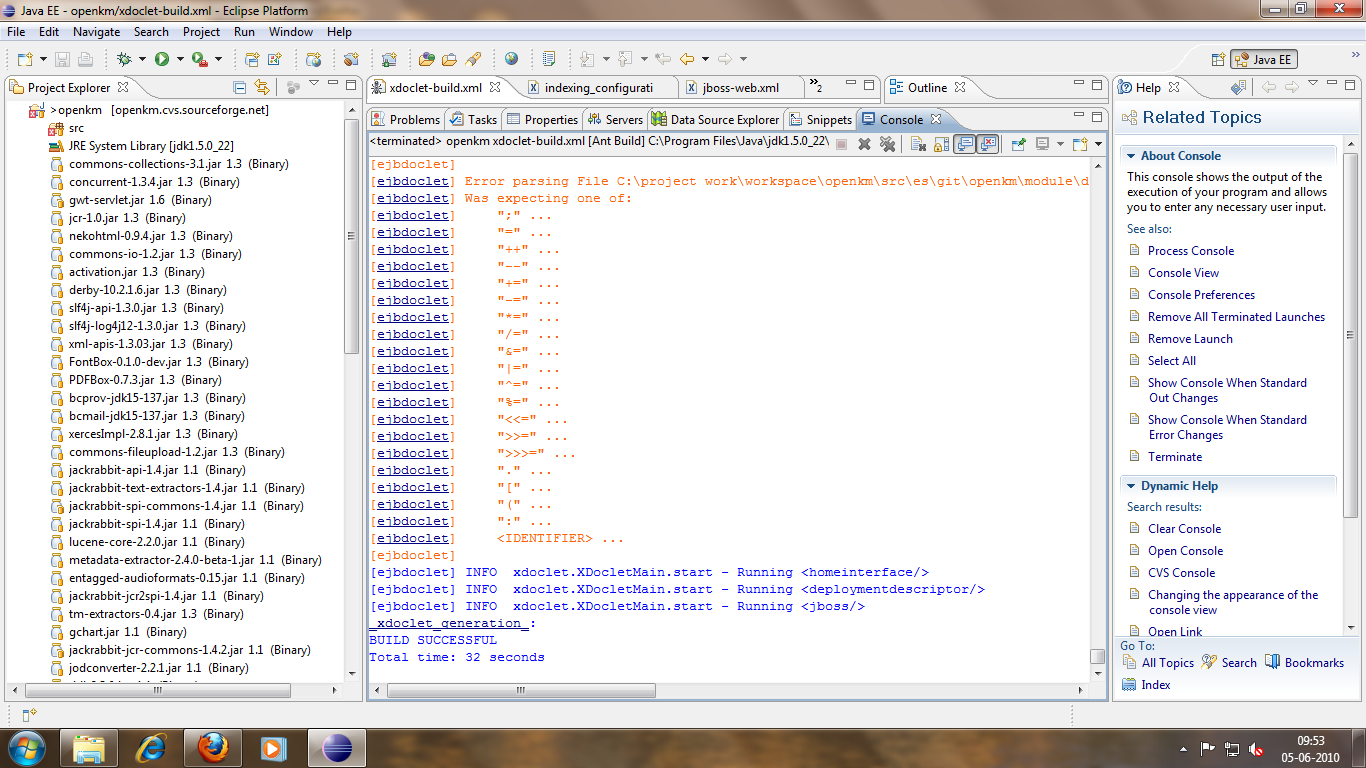Switch to the Servers tab

[x=615, y=119]
